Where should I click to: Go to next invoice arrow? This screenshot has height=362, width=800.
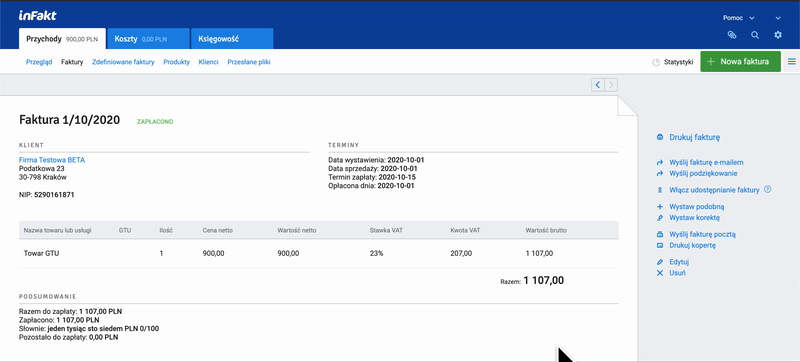click(611, 85)
